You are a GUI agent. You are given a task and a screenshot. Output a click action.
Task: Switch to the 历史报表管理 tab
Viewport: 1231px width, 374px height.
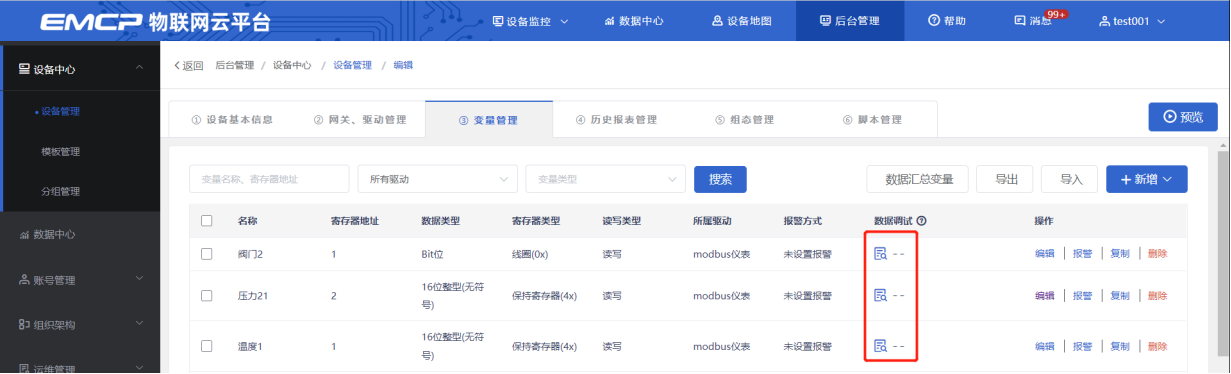[616, 120]
